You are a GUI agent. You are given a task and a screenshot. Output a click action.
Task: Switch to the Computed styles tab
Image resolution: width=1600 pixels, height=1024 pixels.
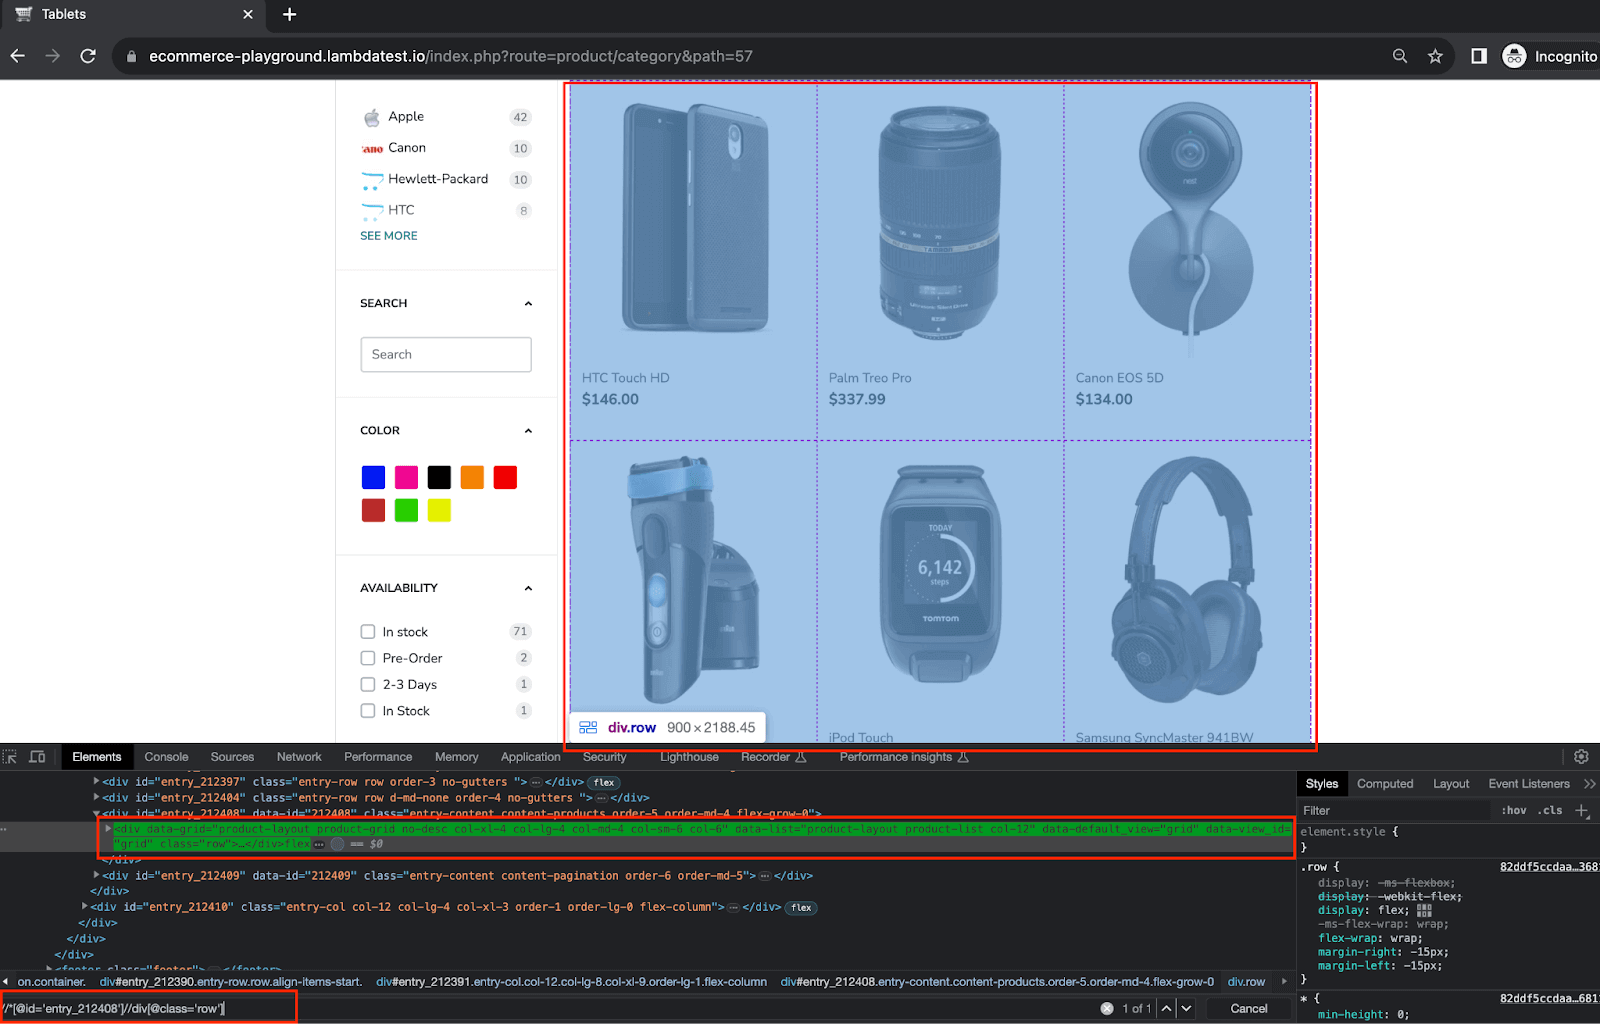point(1385,784)
